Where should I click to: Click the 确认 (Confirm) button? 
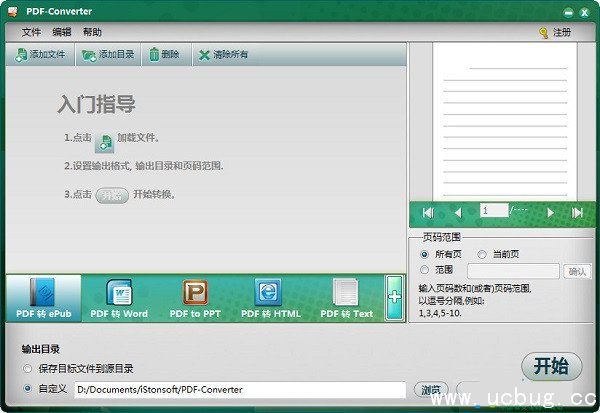point(577,271)
